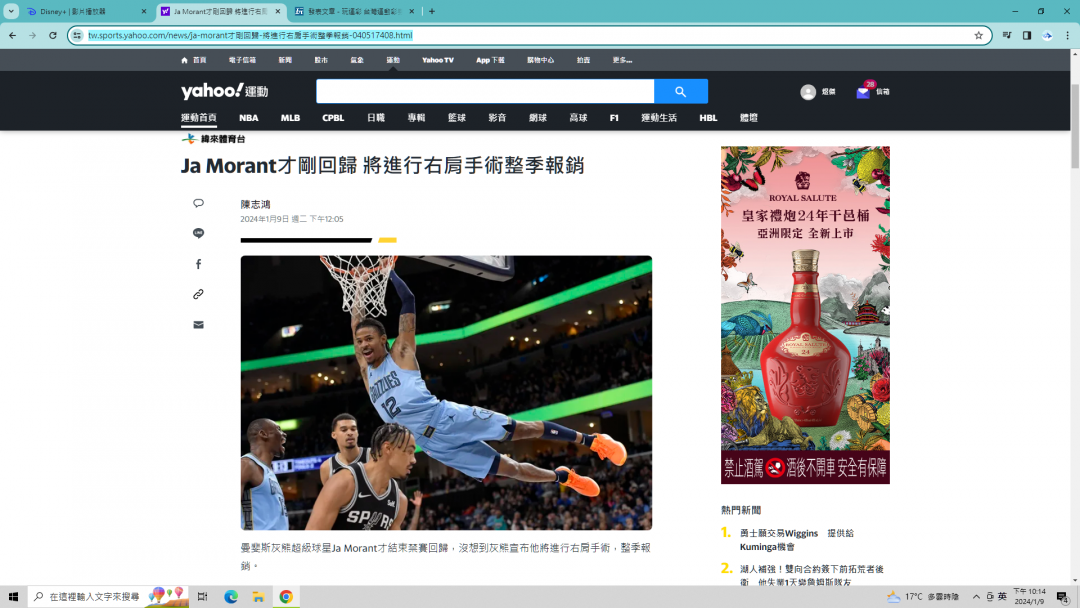Image resolution: width=1080 pixels, height=608 pixels.
Task: Click the Ja Morant dunk photo
Action: (446, 392)
